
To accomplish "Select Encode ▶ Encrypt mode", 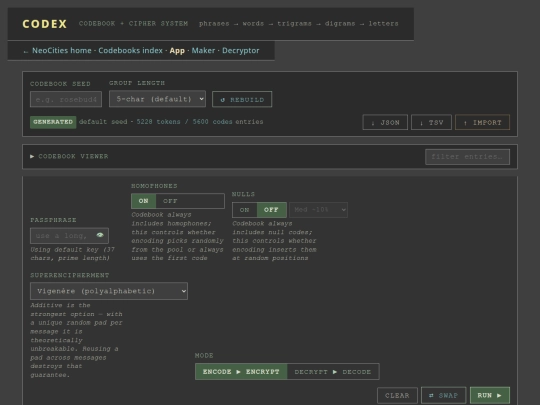I will 241,372.
